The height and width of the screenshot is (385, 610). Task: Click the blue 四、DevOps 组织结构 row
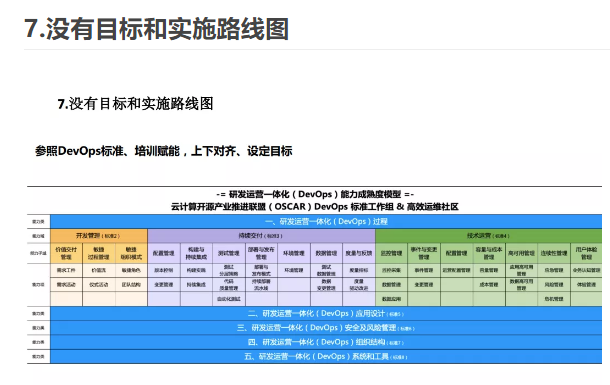(x=326, y=342)
